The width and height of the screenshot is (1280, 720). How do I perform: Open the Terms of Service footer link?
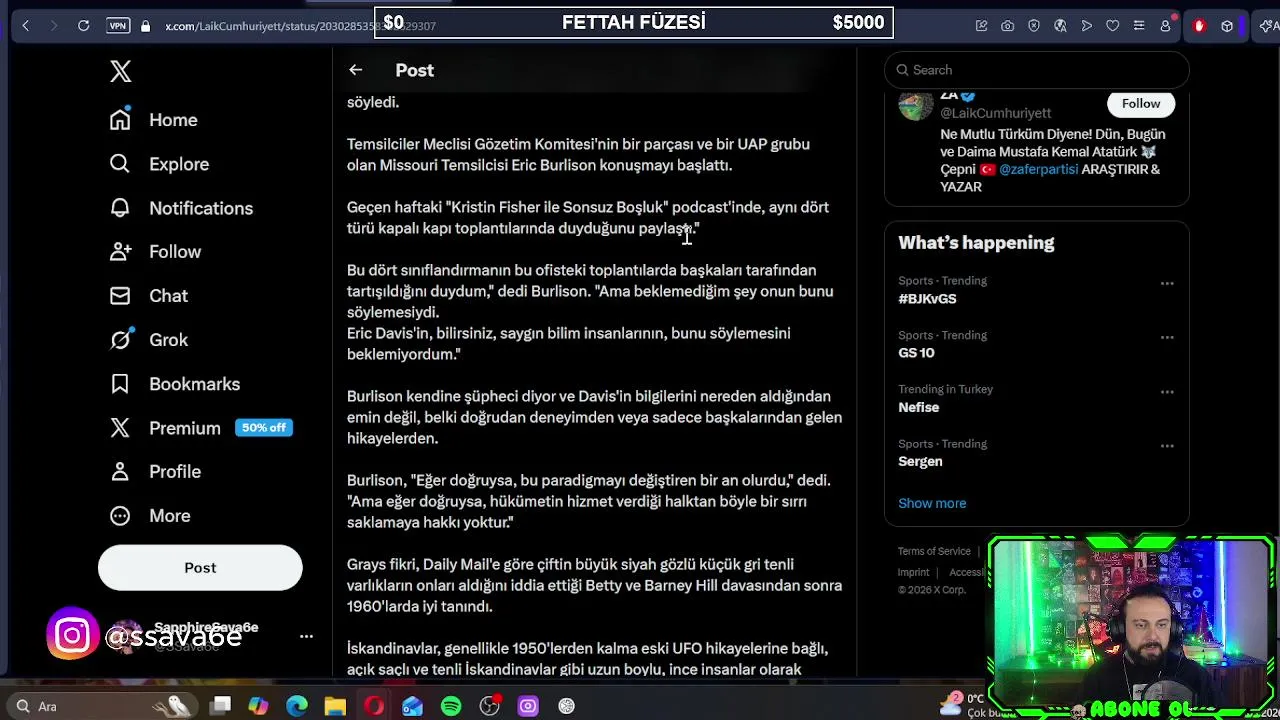point(934,551)
